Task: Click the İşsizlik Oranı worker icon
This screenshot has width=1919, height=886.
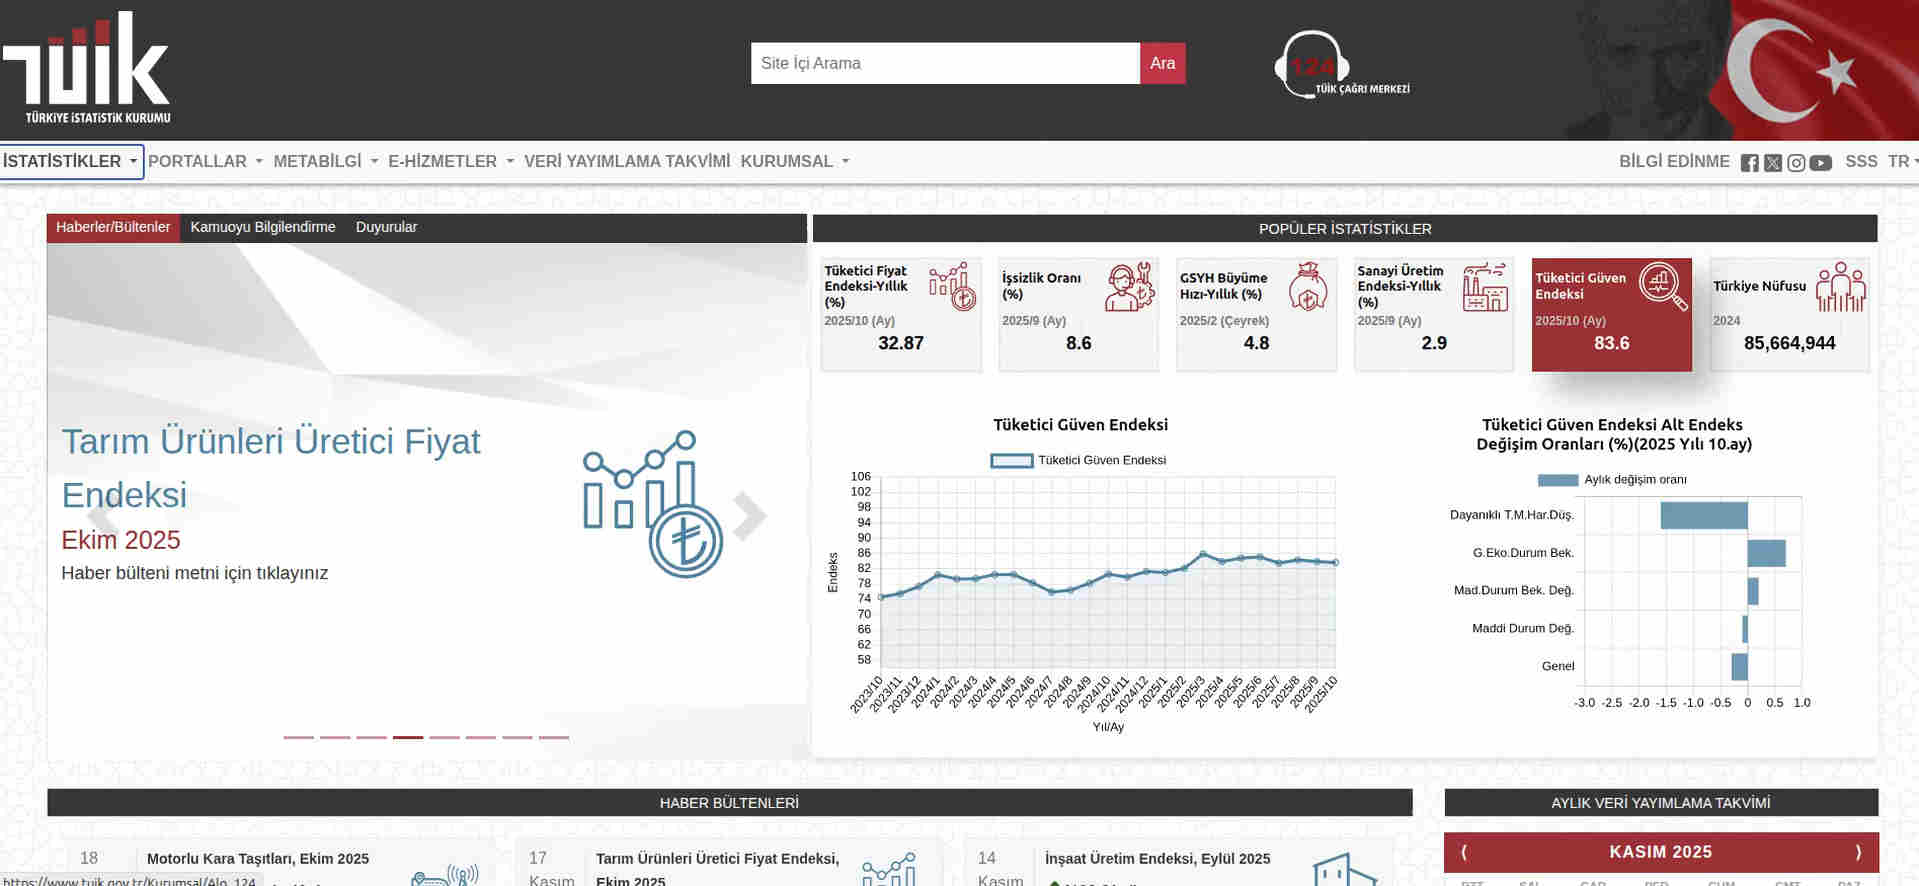Action: (1130, 287)
